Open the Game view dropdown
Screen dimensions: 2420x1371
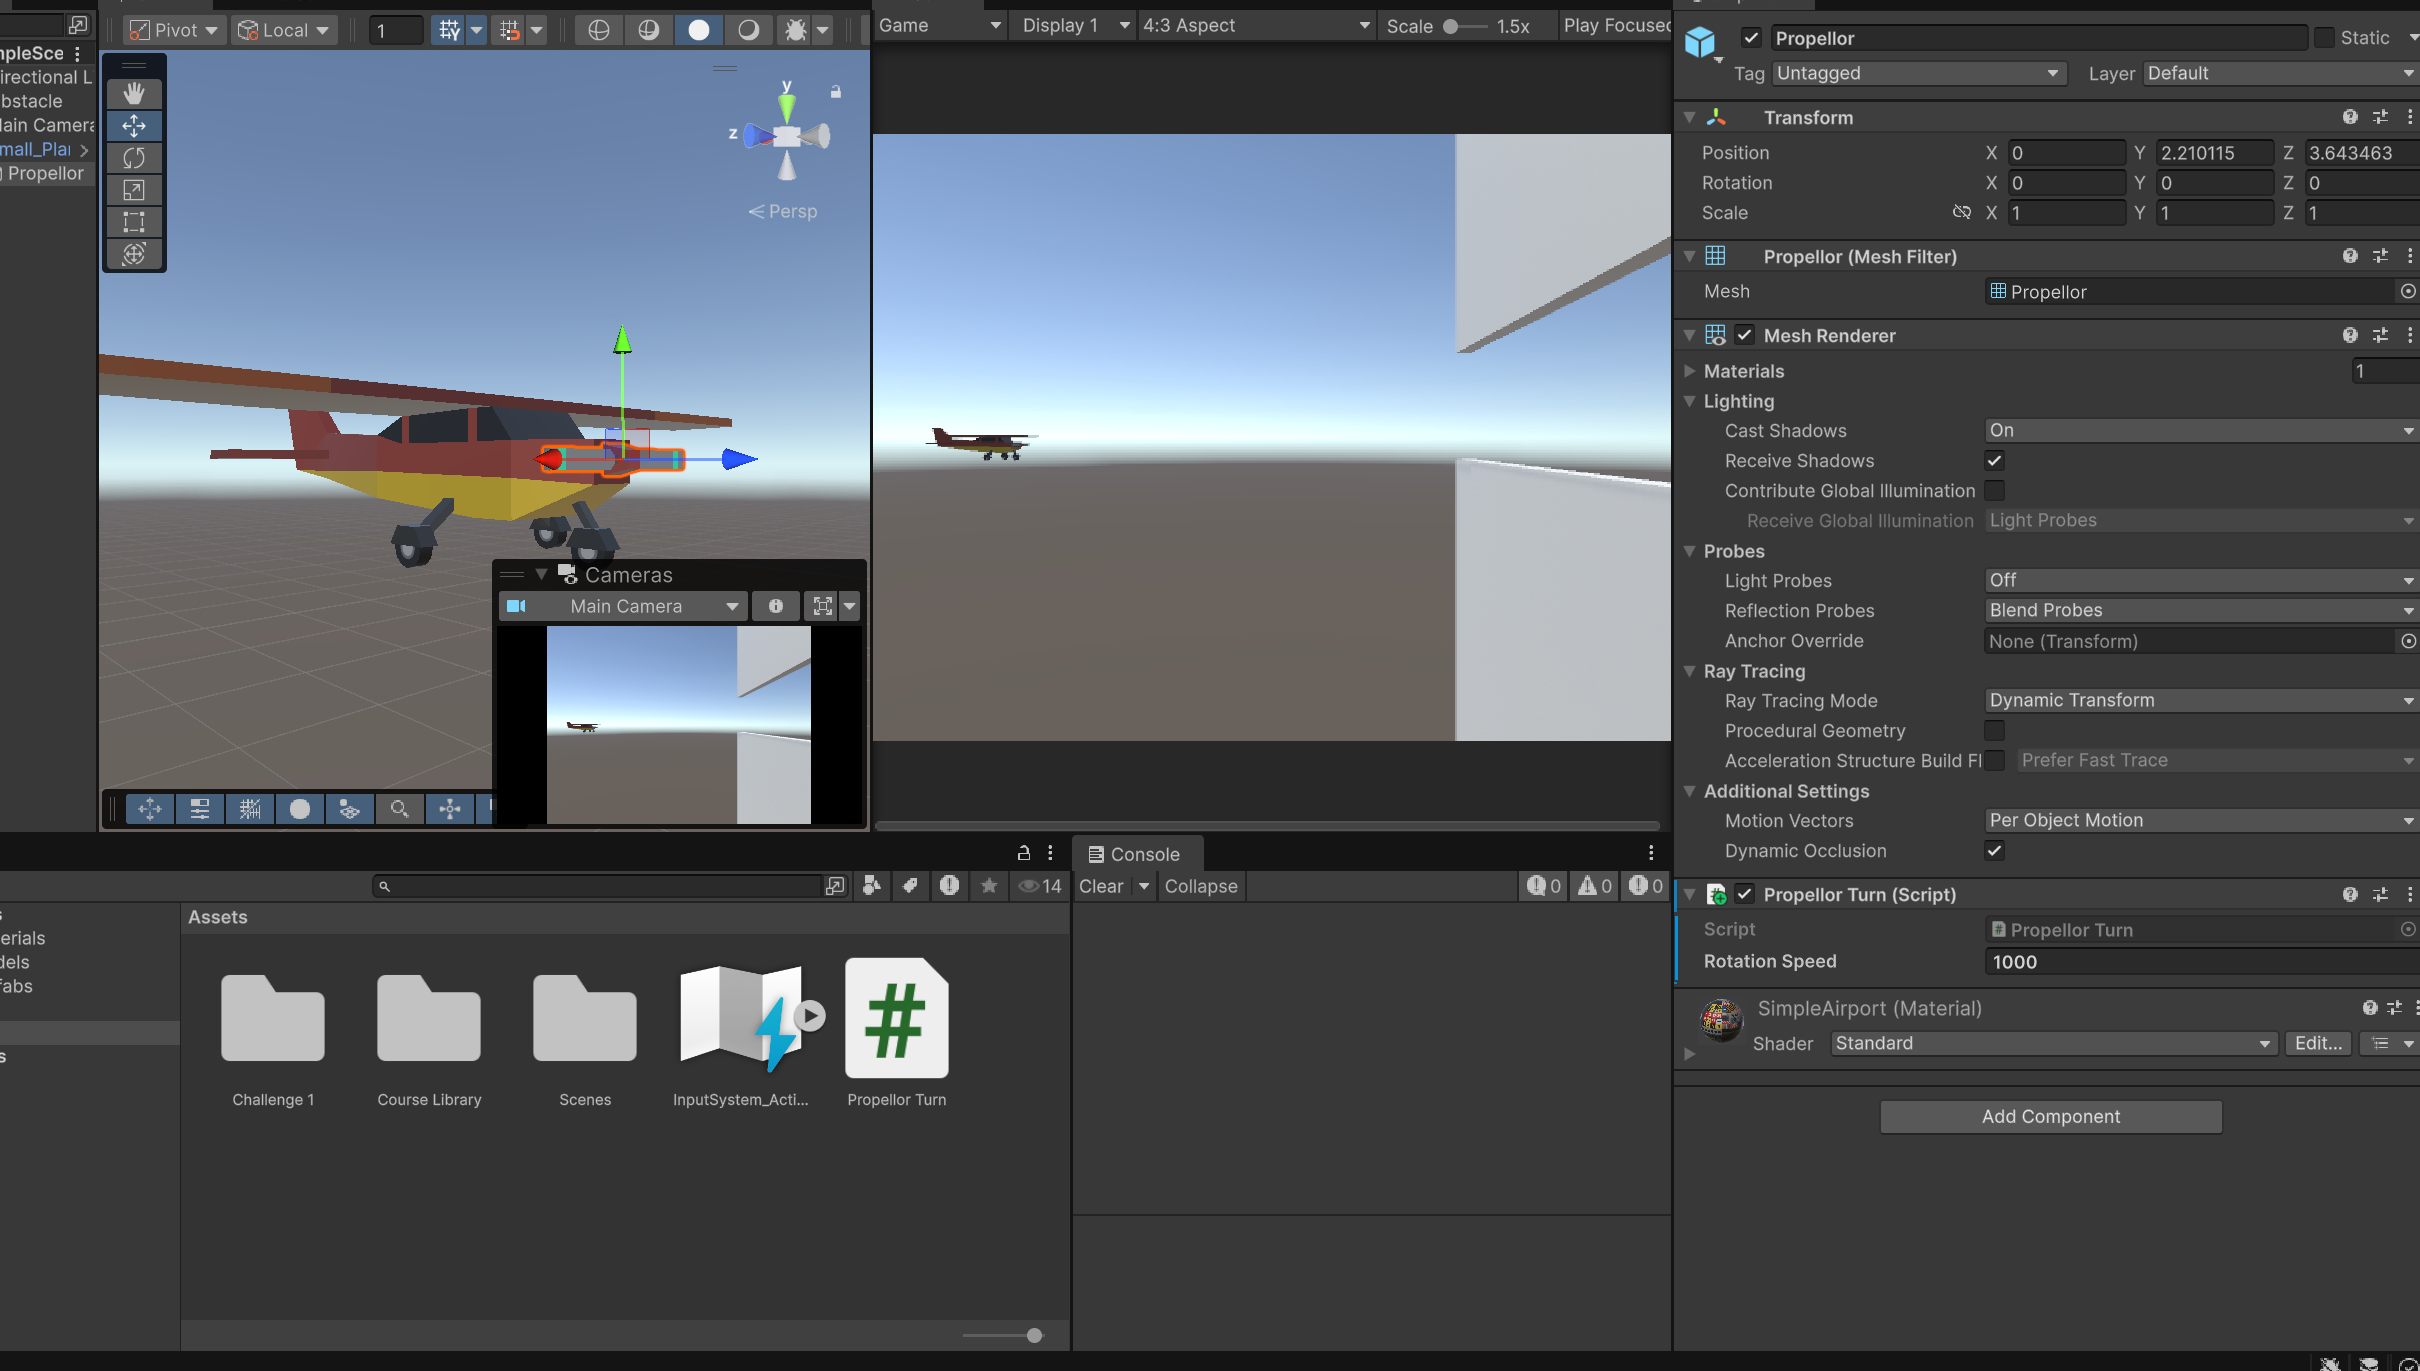939,26
